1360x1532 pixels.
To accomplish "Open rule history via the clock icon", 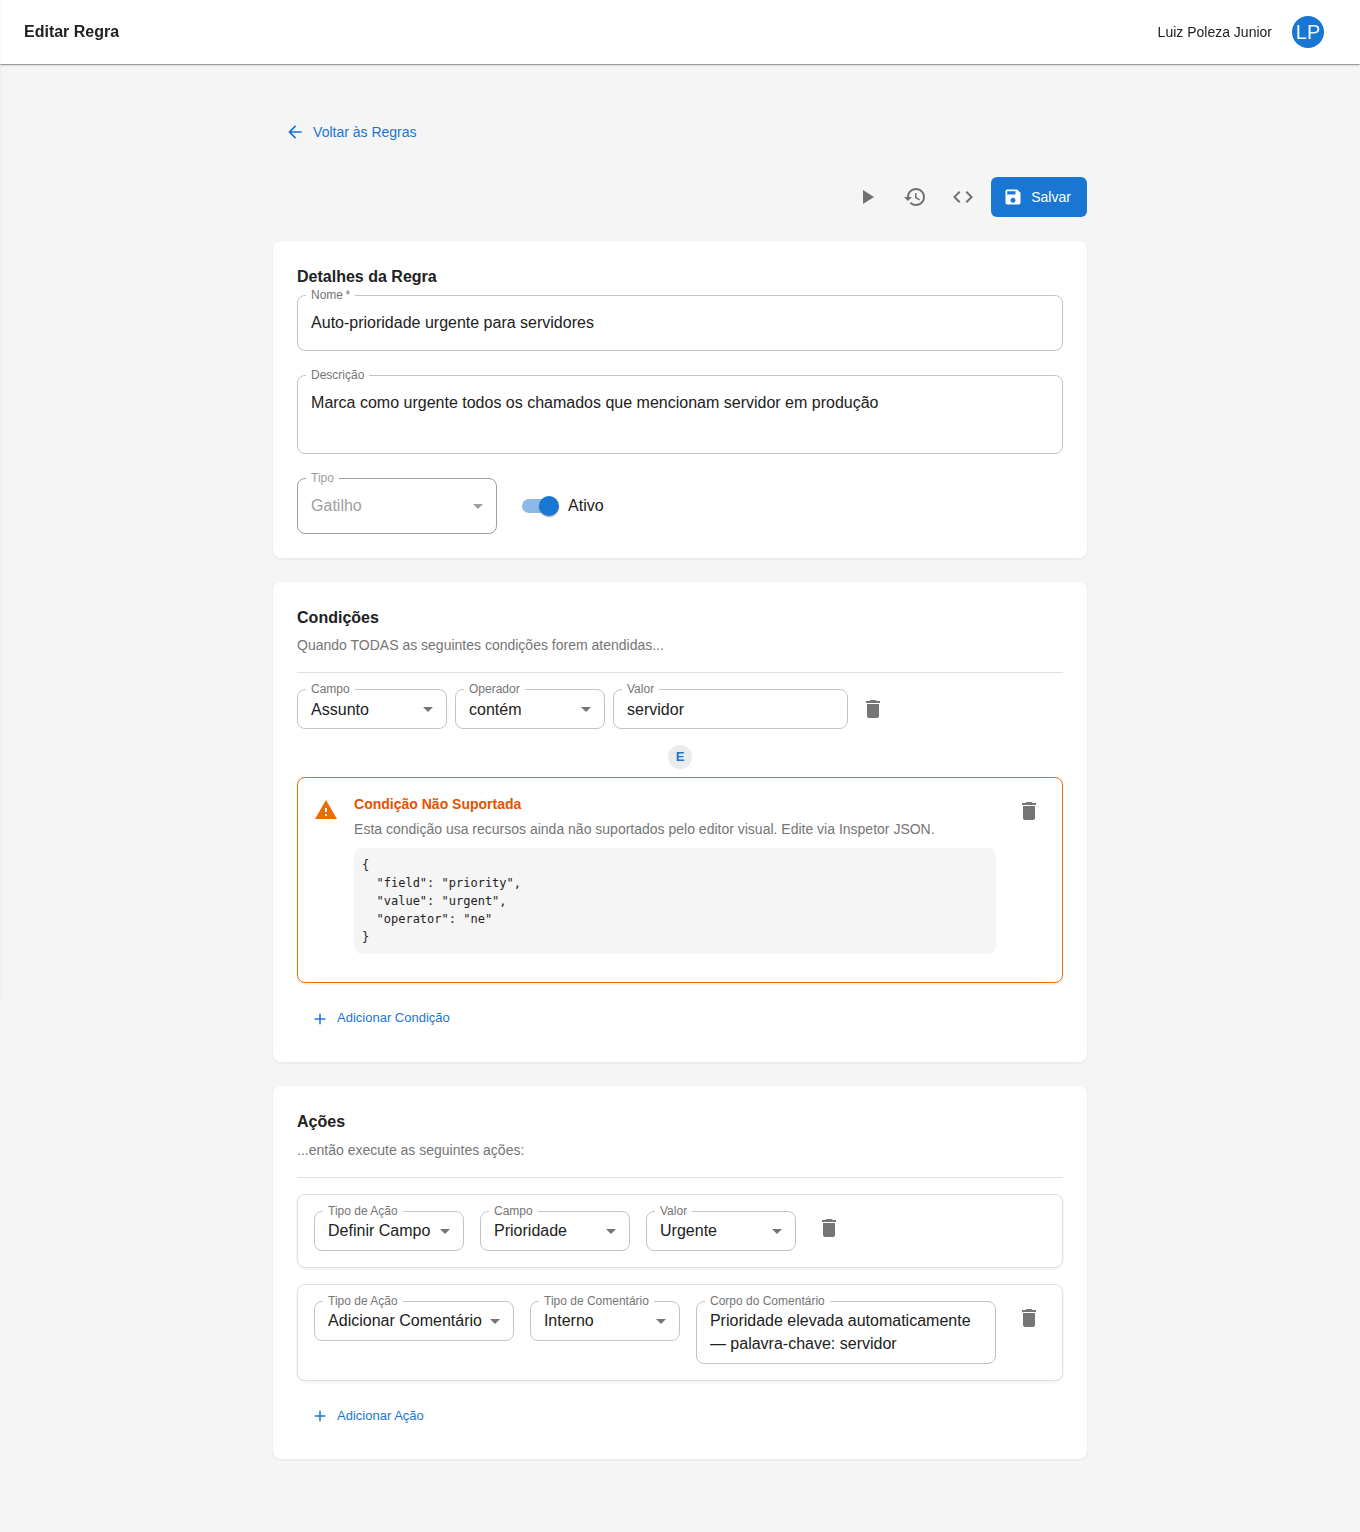I will point(915,197).
